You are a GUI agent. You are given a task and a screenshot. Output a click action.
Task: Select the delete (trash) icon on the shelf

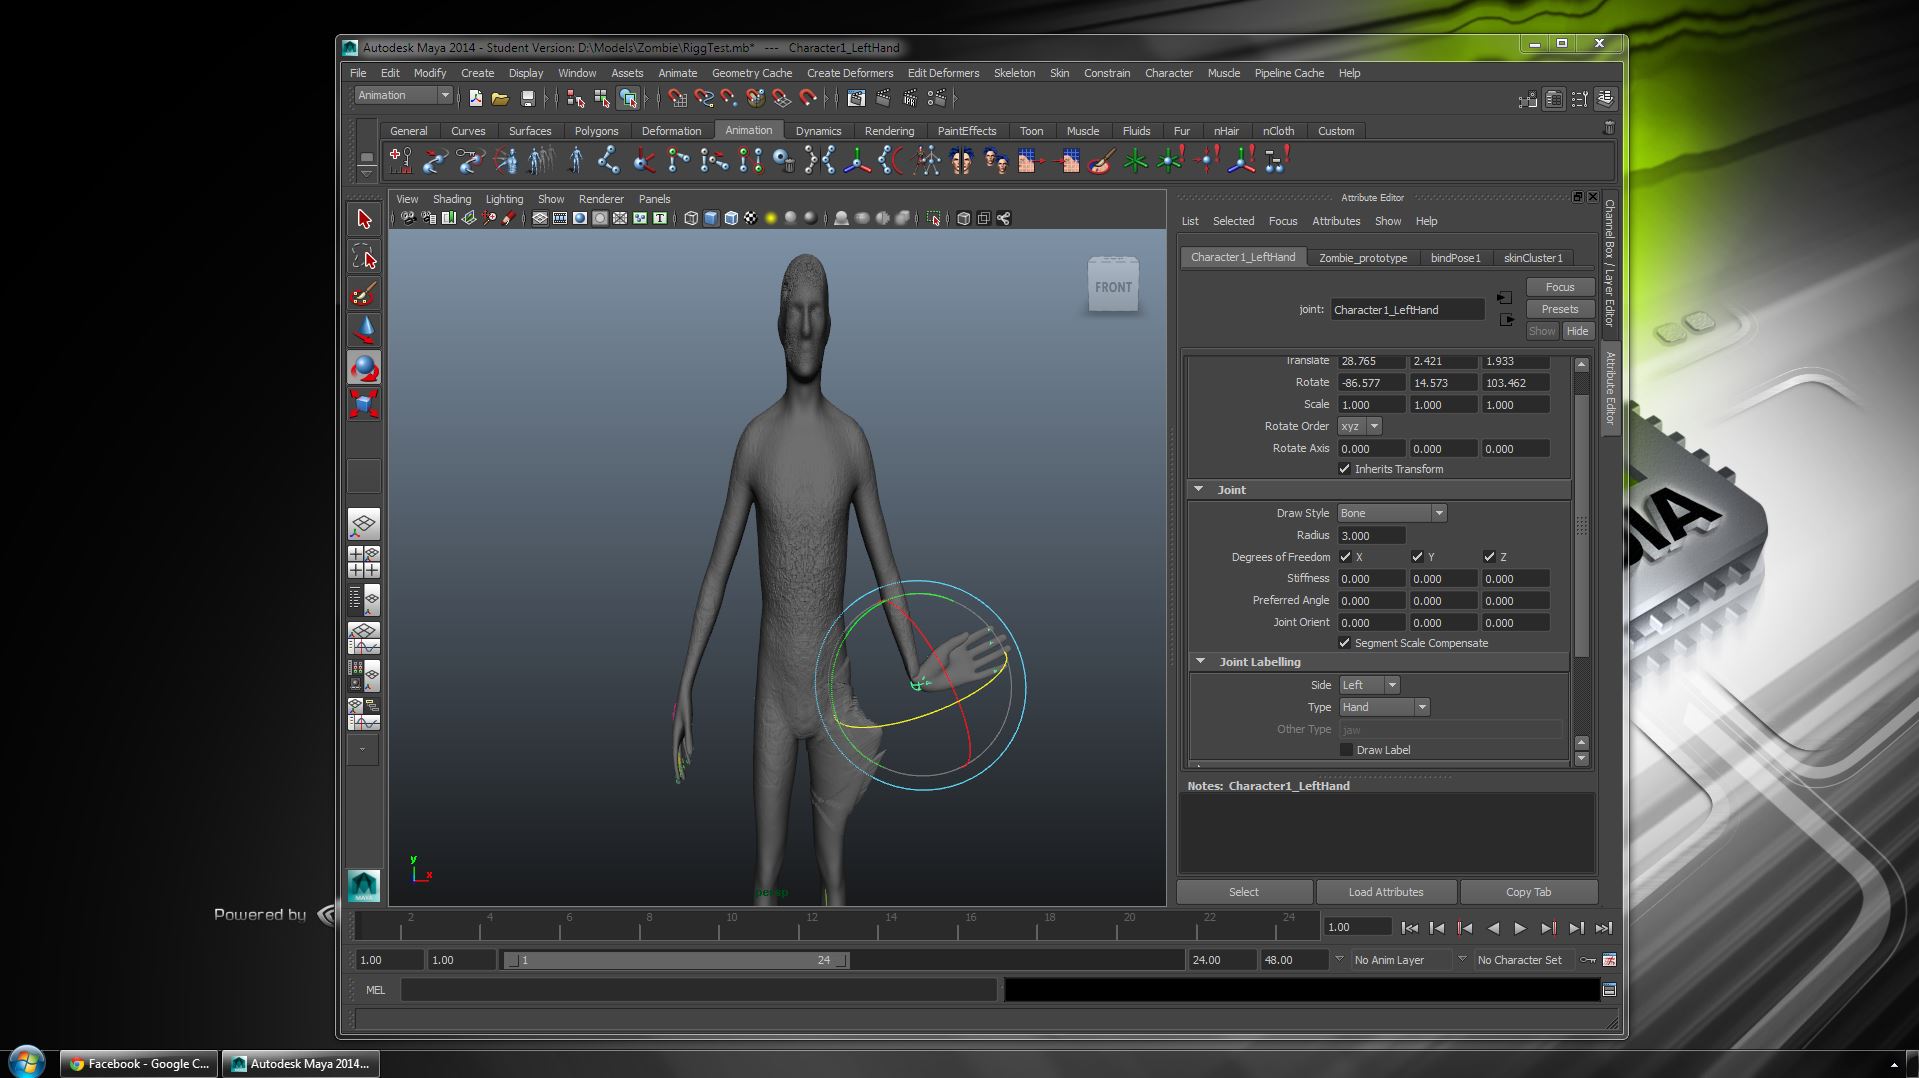click(x=789, y=160)
